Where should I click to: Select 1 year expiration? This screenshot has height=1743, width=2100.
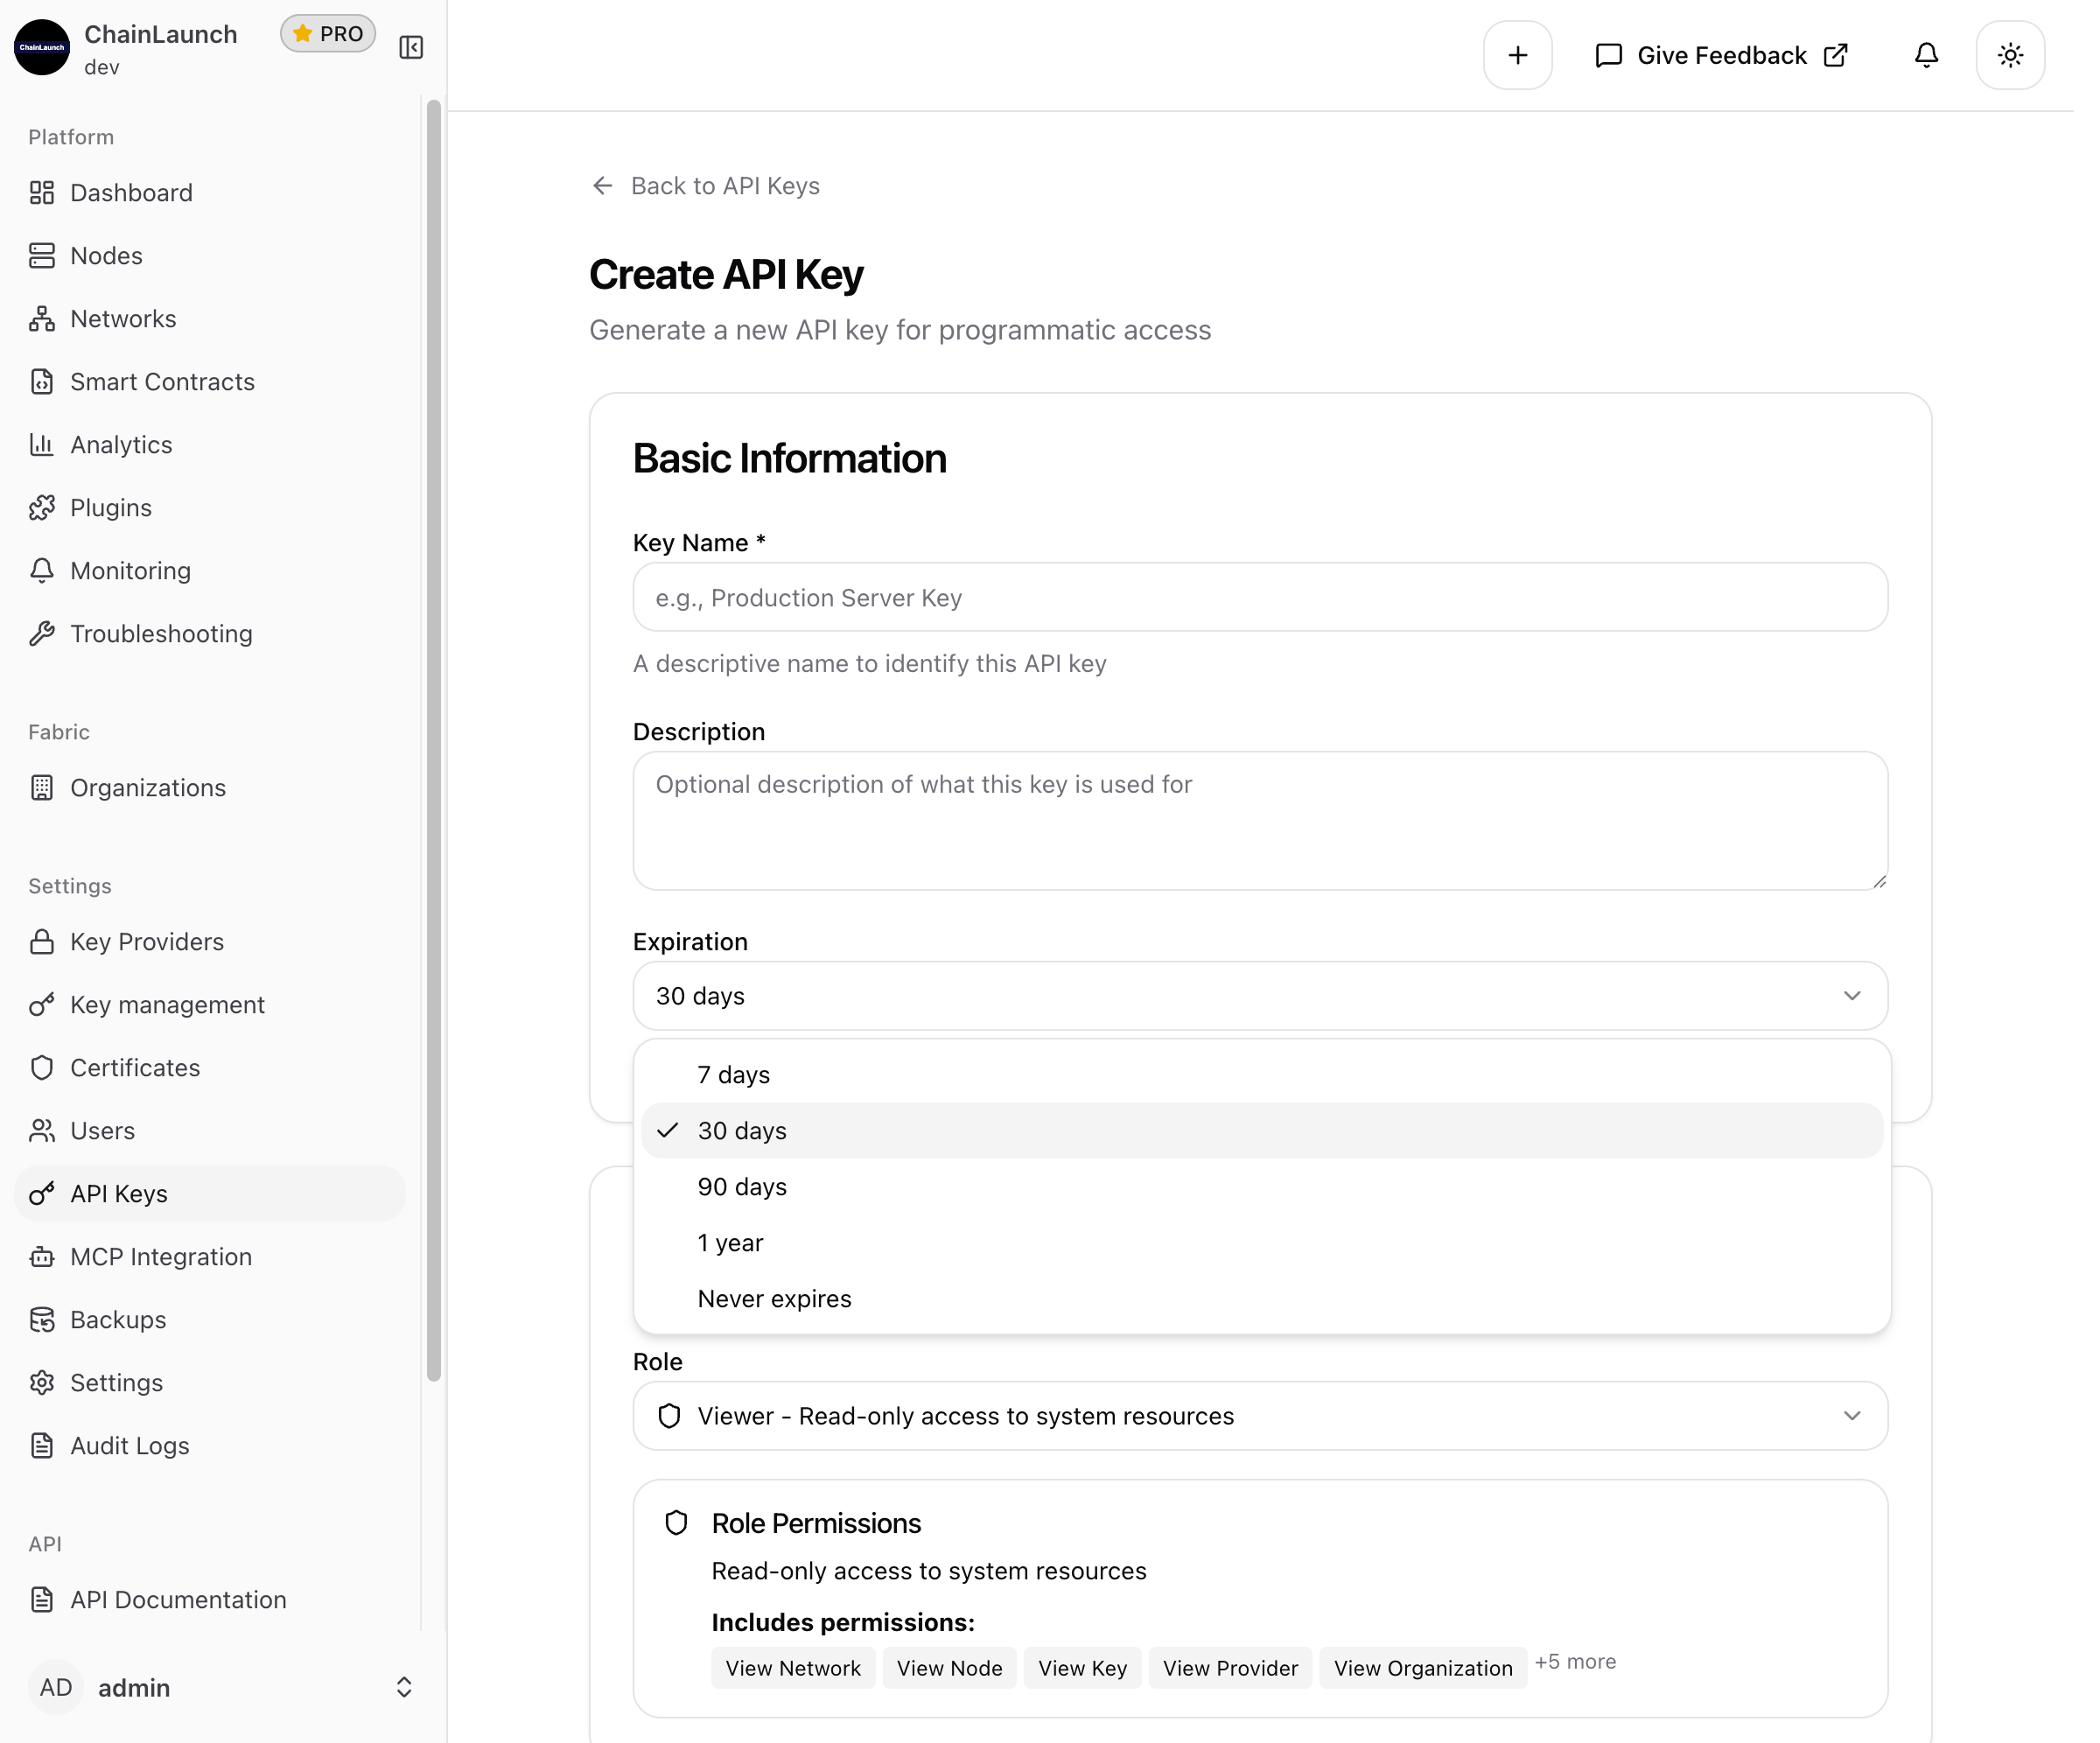[x=730, y=1243]
